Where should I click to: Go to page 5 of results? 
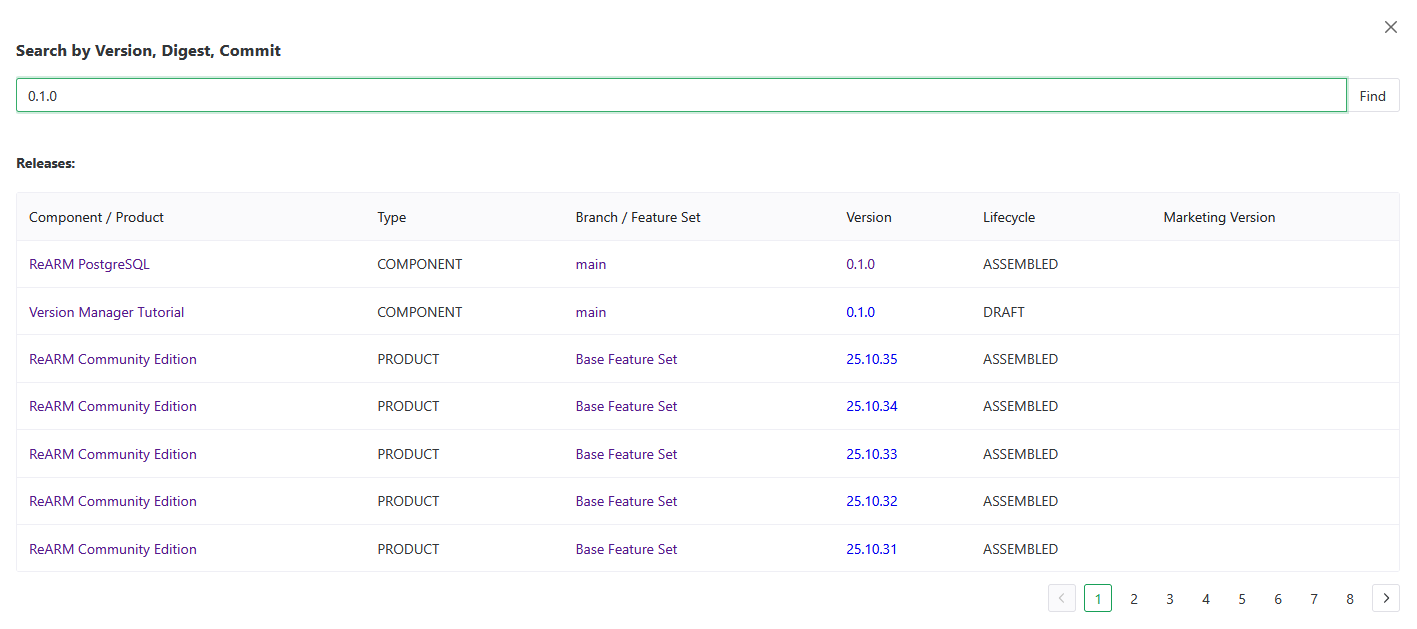1241,598
